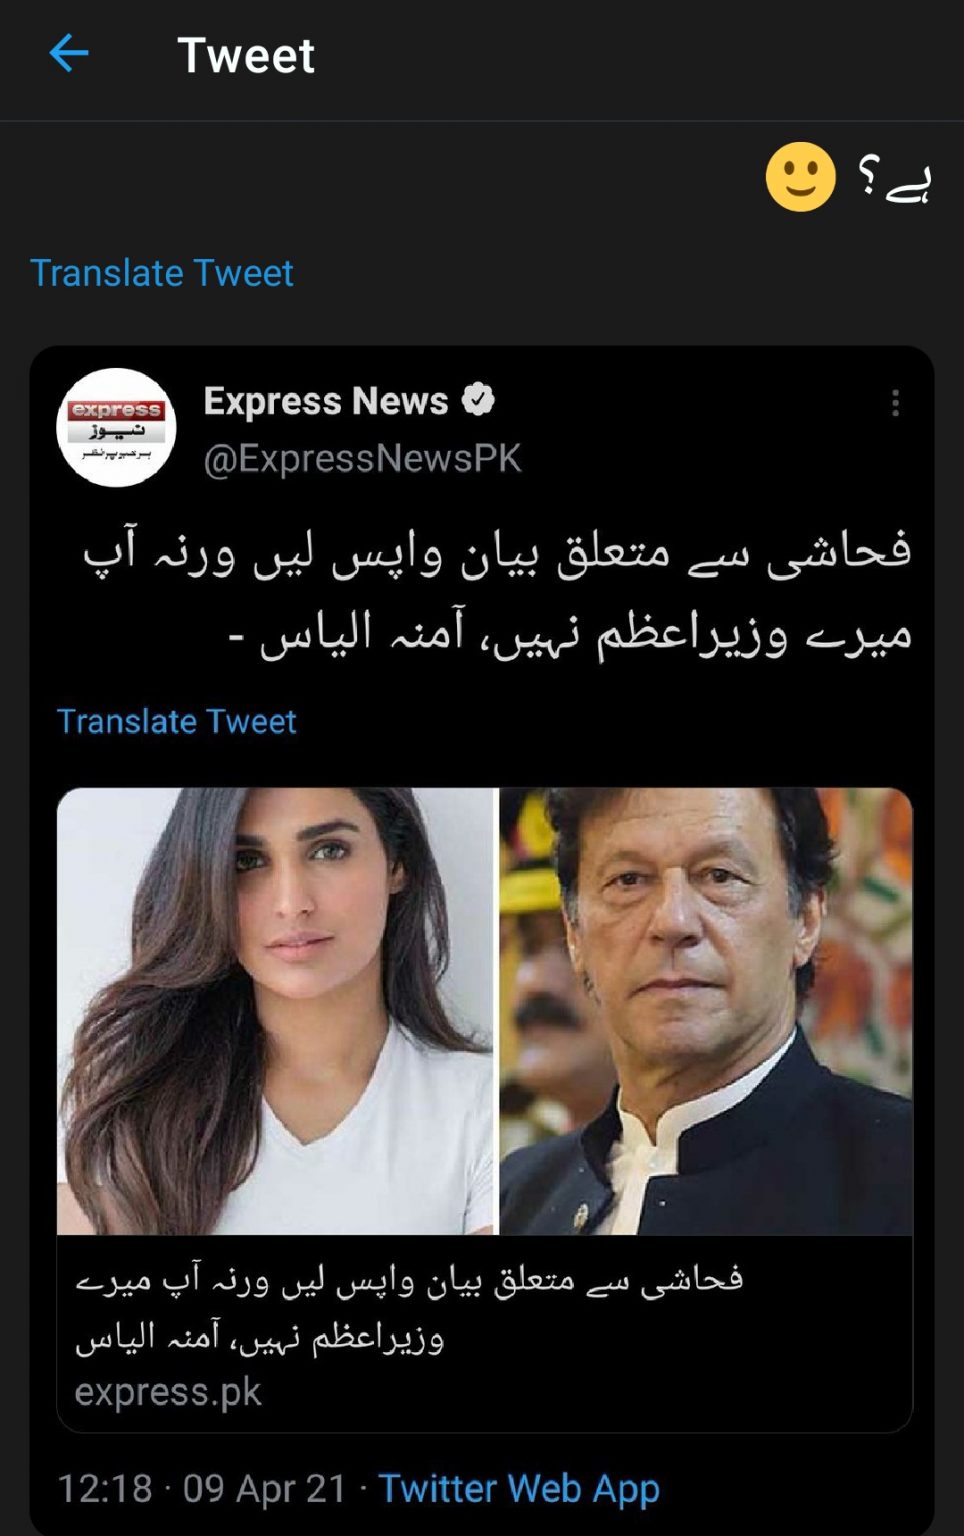Tap the verified badge beside Express News
This screenshot has width=964, height=1536.
coord(478,399)
